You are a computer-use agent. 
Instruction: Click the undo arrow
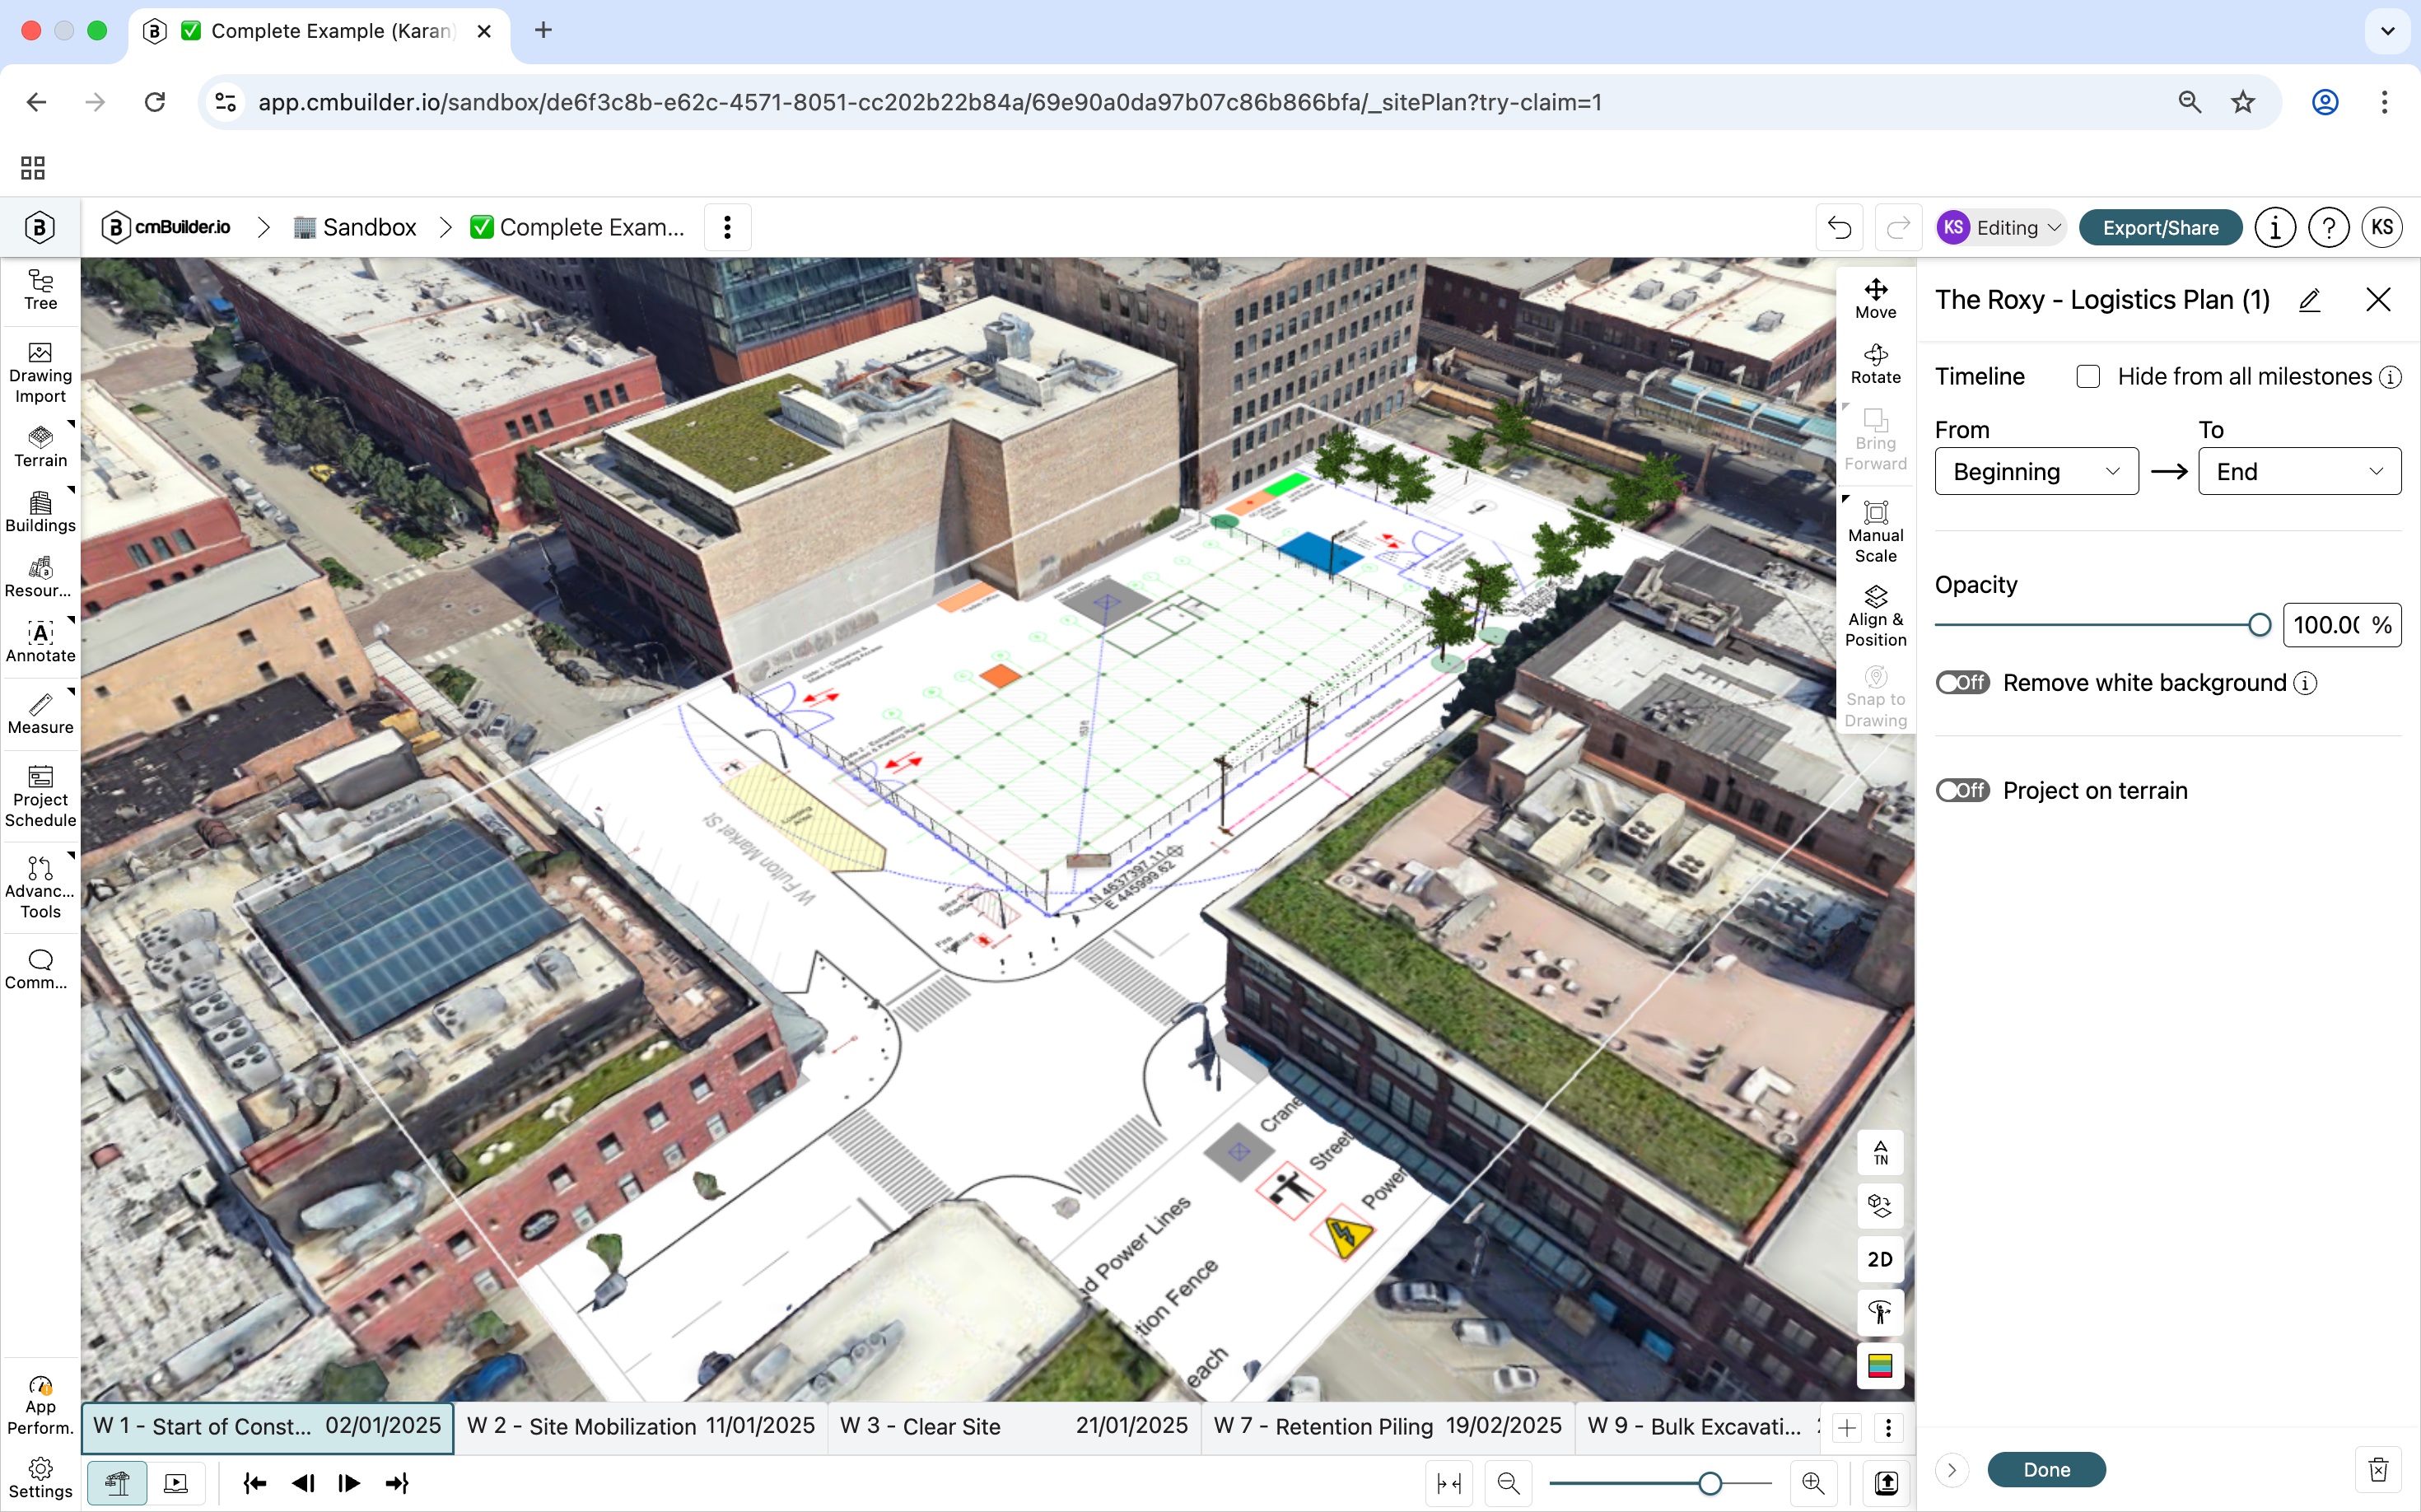pos(1839,228)
